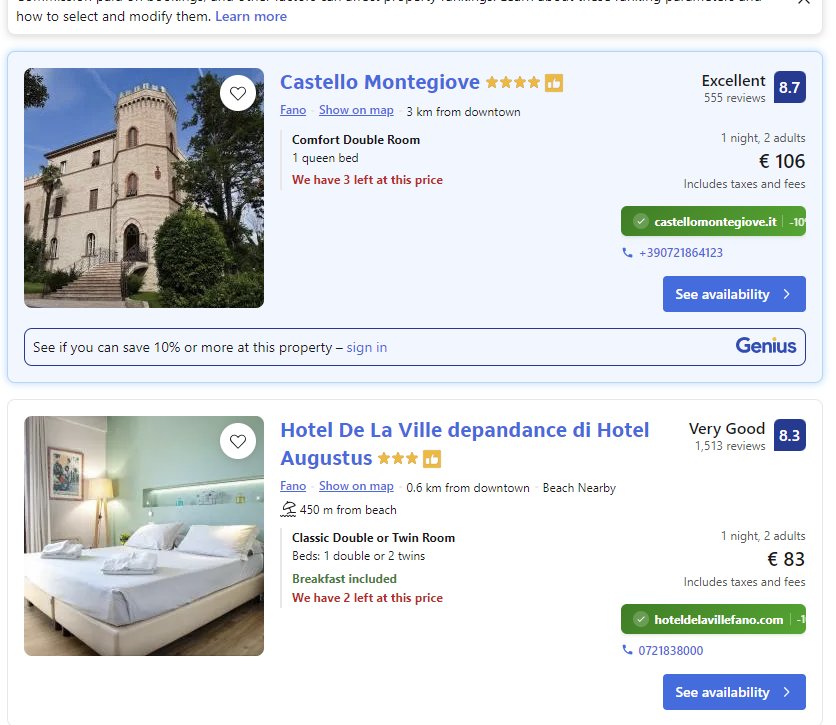Screen dimensions: 836x725
Task: Click the Genius logo
Action: click(766, 345)
